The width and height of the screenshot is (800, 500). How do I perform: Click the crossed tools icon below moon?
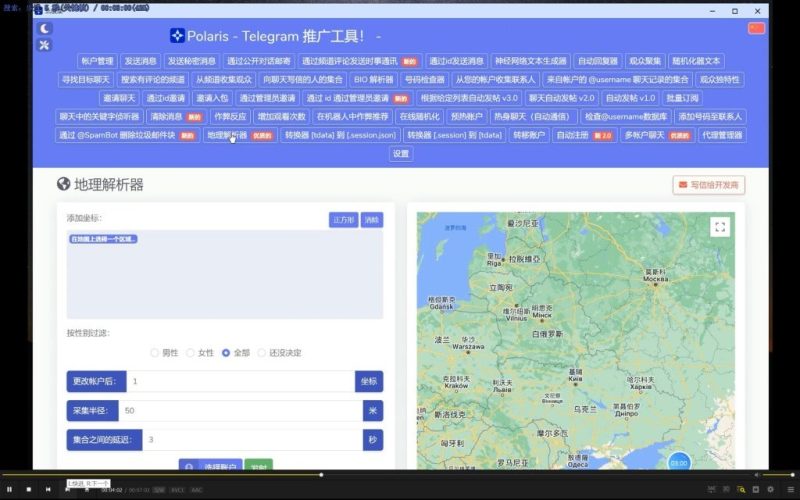point(45,45)
